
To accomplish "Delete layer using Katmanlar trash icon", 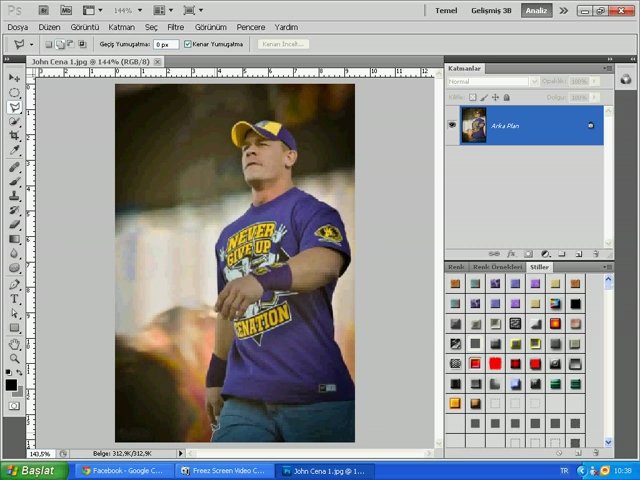I will click(596, 254).
